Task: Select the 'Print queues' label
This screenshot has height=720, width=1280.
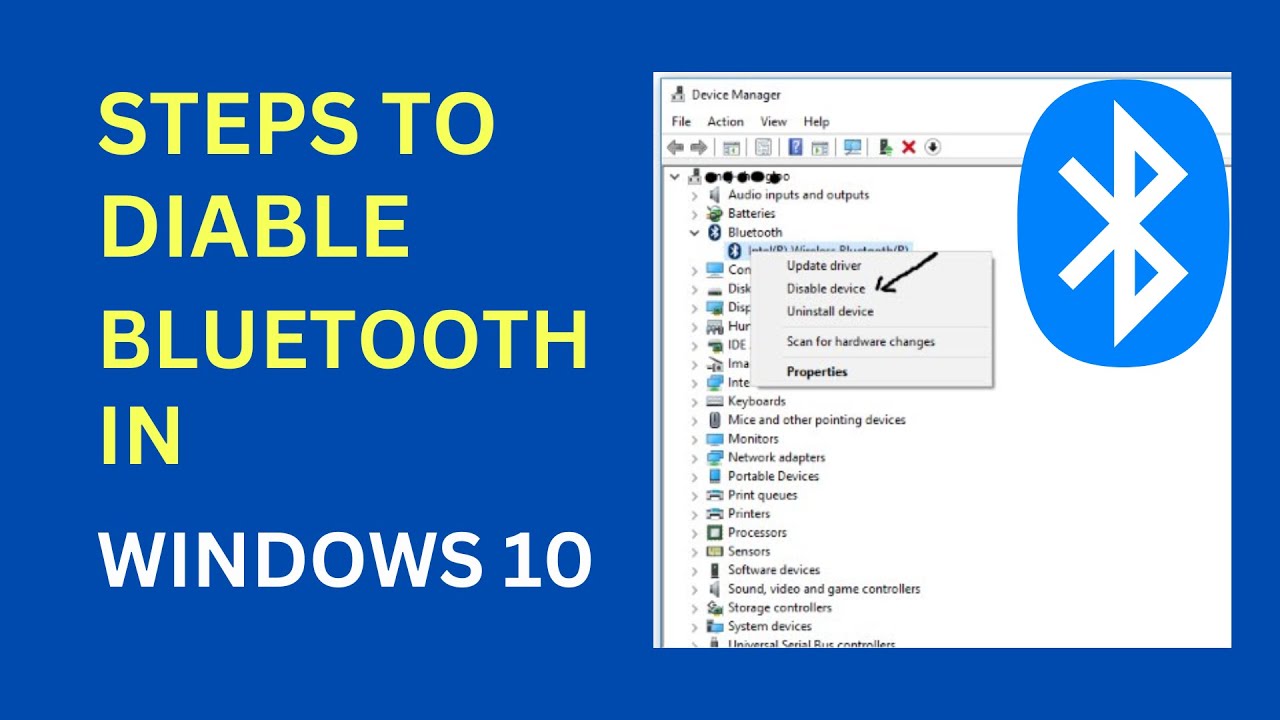Action: [x=763, y=495]
